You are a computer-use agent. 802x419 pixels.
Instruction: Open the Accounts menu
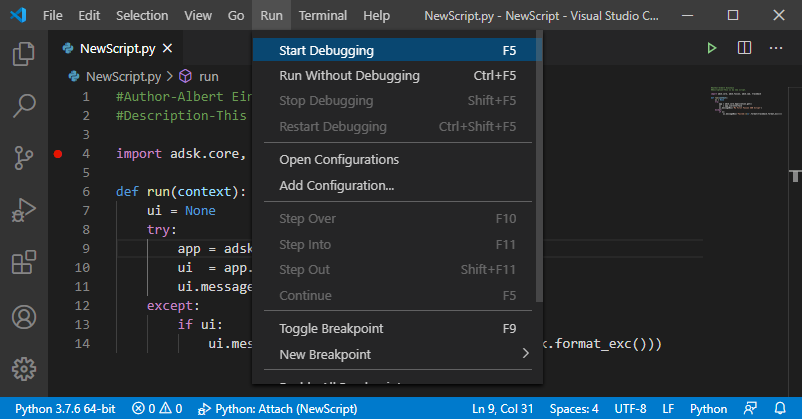tap(24, 317)
